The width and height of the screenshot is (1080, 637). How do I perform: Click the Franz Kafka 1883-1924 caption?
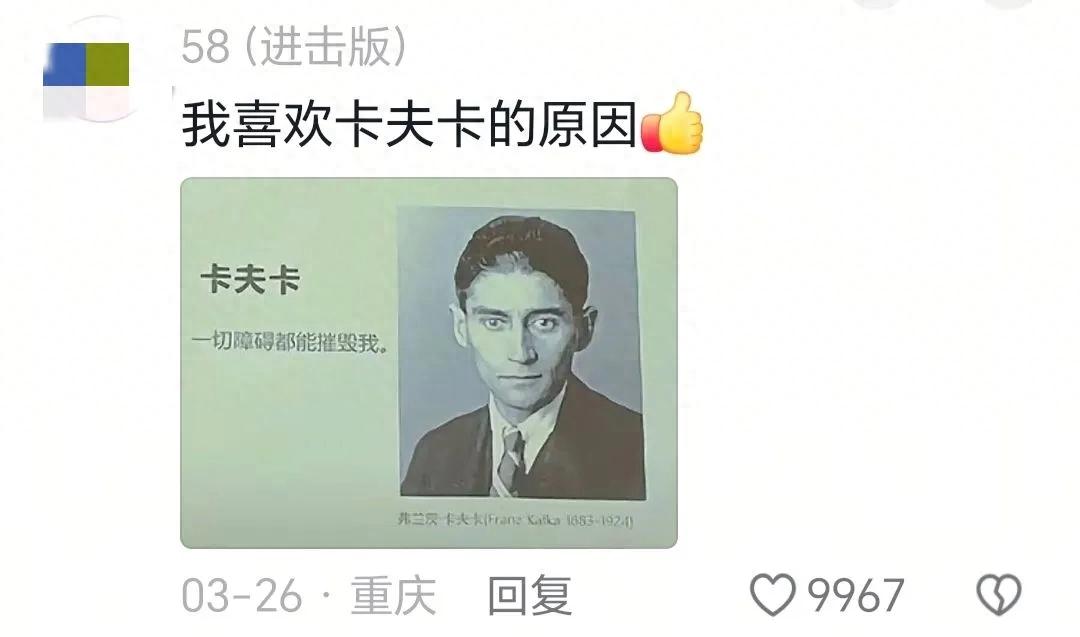515,519
